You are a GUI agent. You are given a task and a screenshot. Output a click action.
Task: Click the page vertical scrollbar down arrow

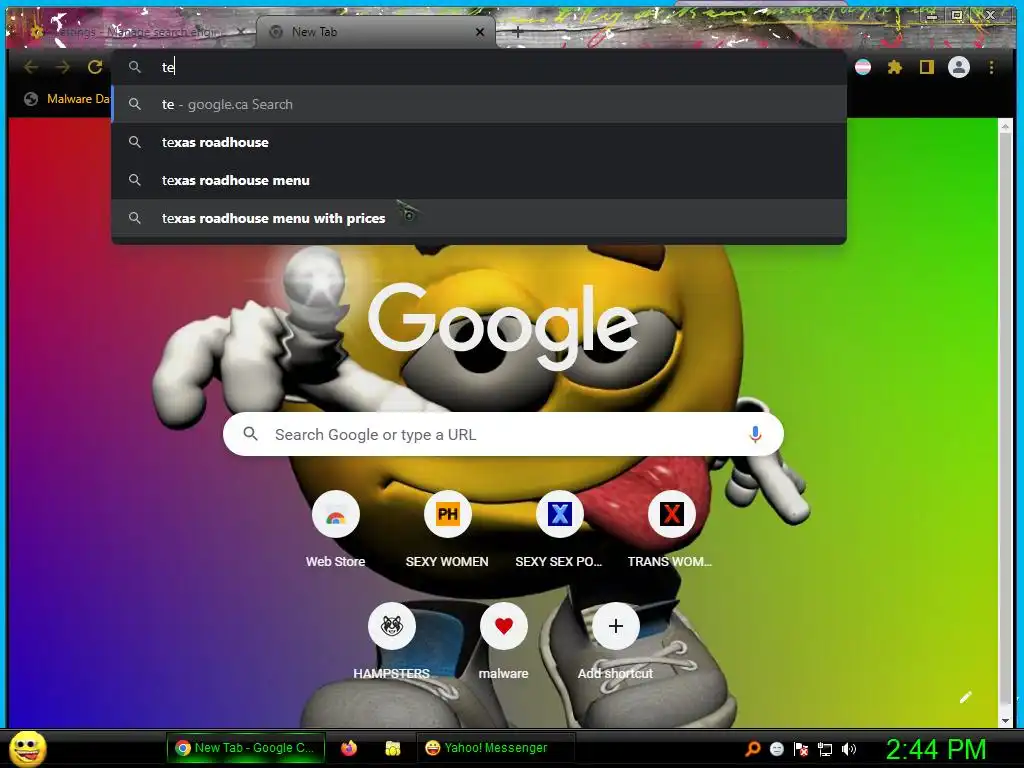click(x=1005, y=720)
